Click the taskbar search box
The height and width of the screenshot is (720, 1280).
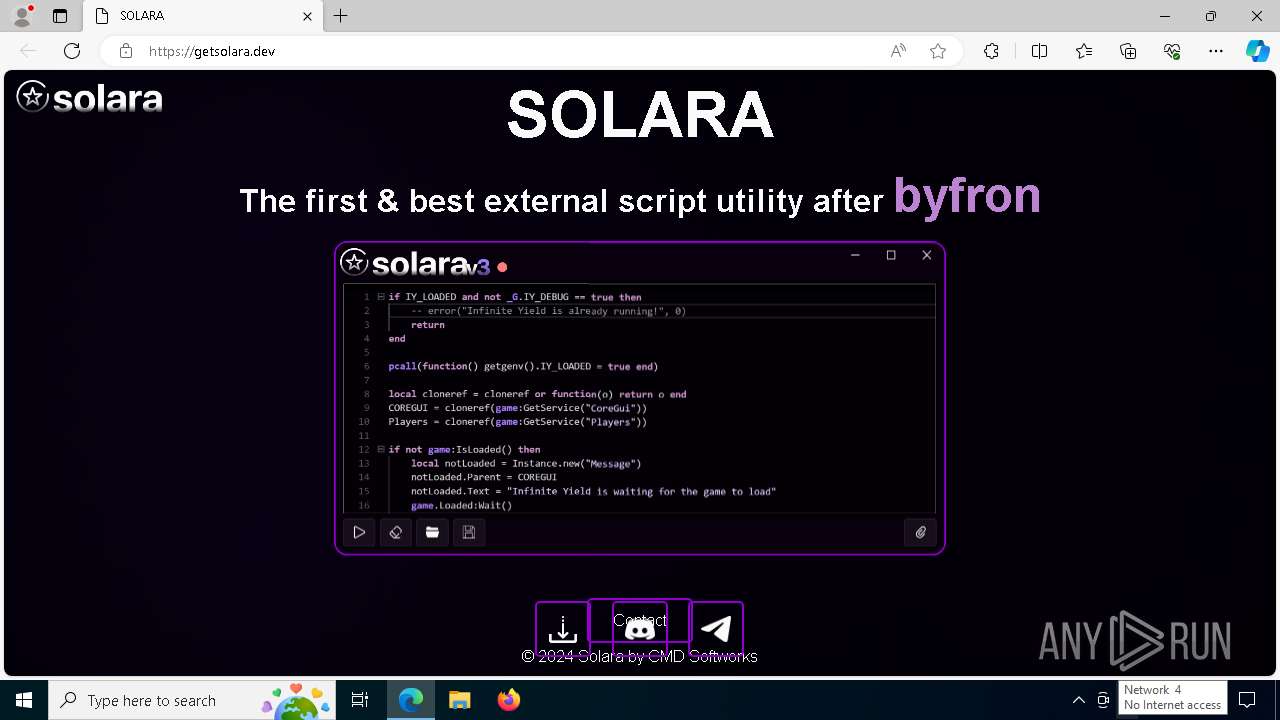click(x=192, y=700)
